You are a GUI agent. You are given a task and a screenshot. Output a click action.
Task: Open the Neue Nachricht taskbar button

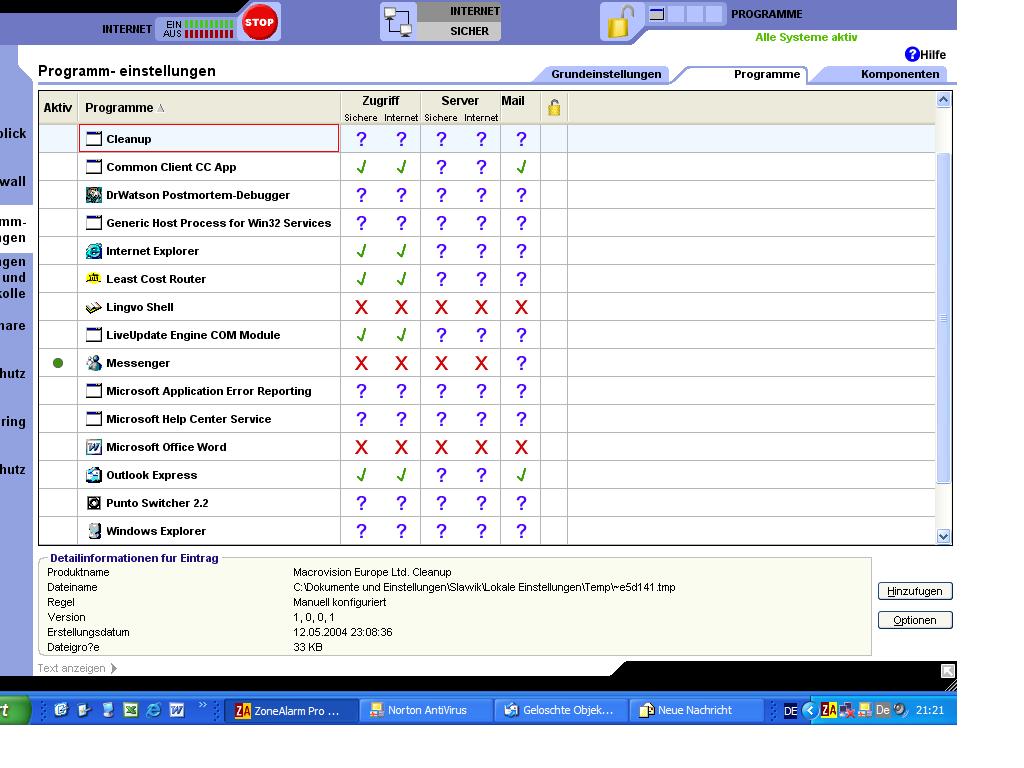tap(696, 710)
